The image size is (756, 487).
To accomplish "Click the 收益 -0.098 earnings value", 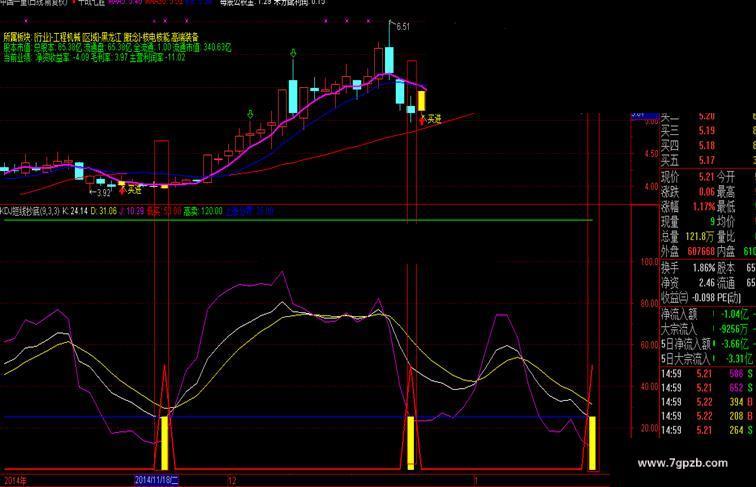I will click(x=703, y=298).
